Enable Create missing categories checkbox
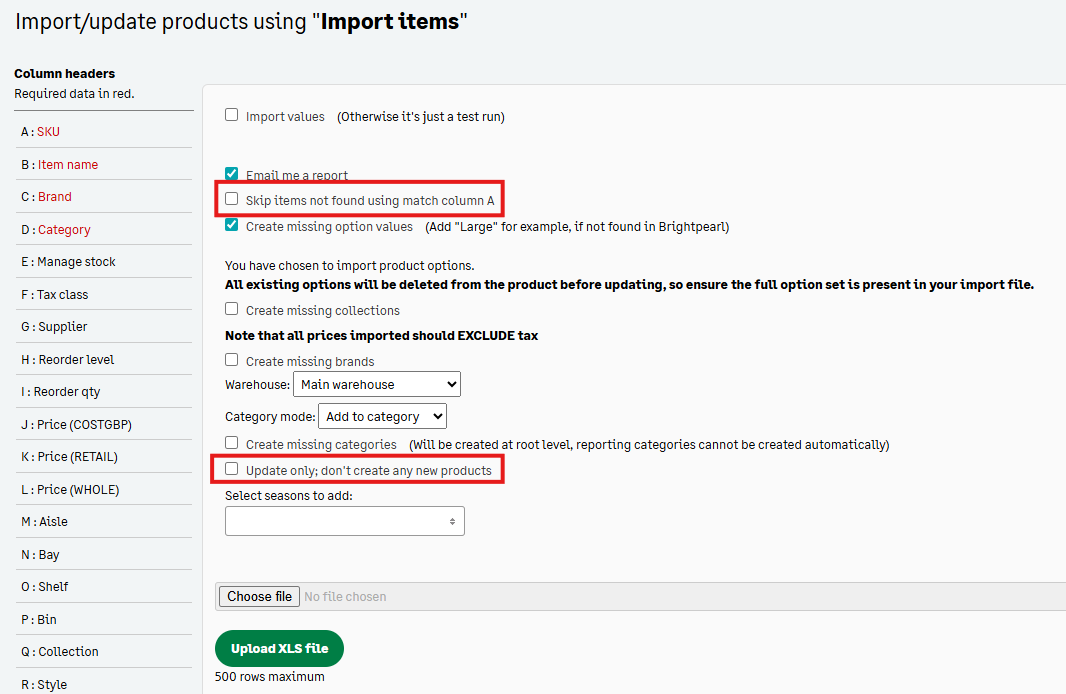This screenshot has height=694, width=1066. [232, 443]
